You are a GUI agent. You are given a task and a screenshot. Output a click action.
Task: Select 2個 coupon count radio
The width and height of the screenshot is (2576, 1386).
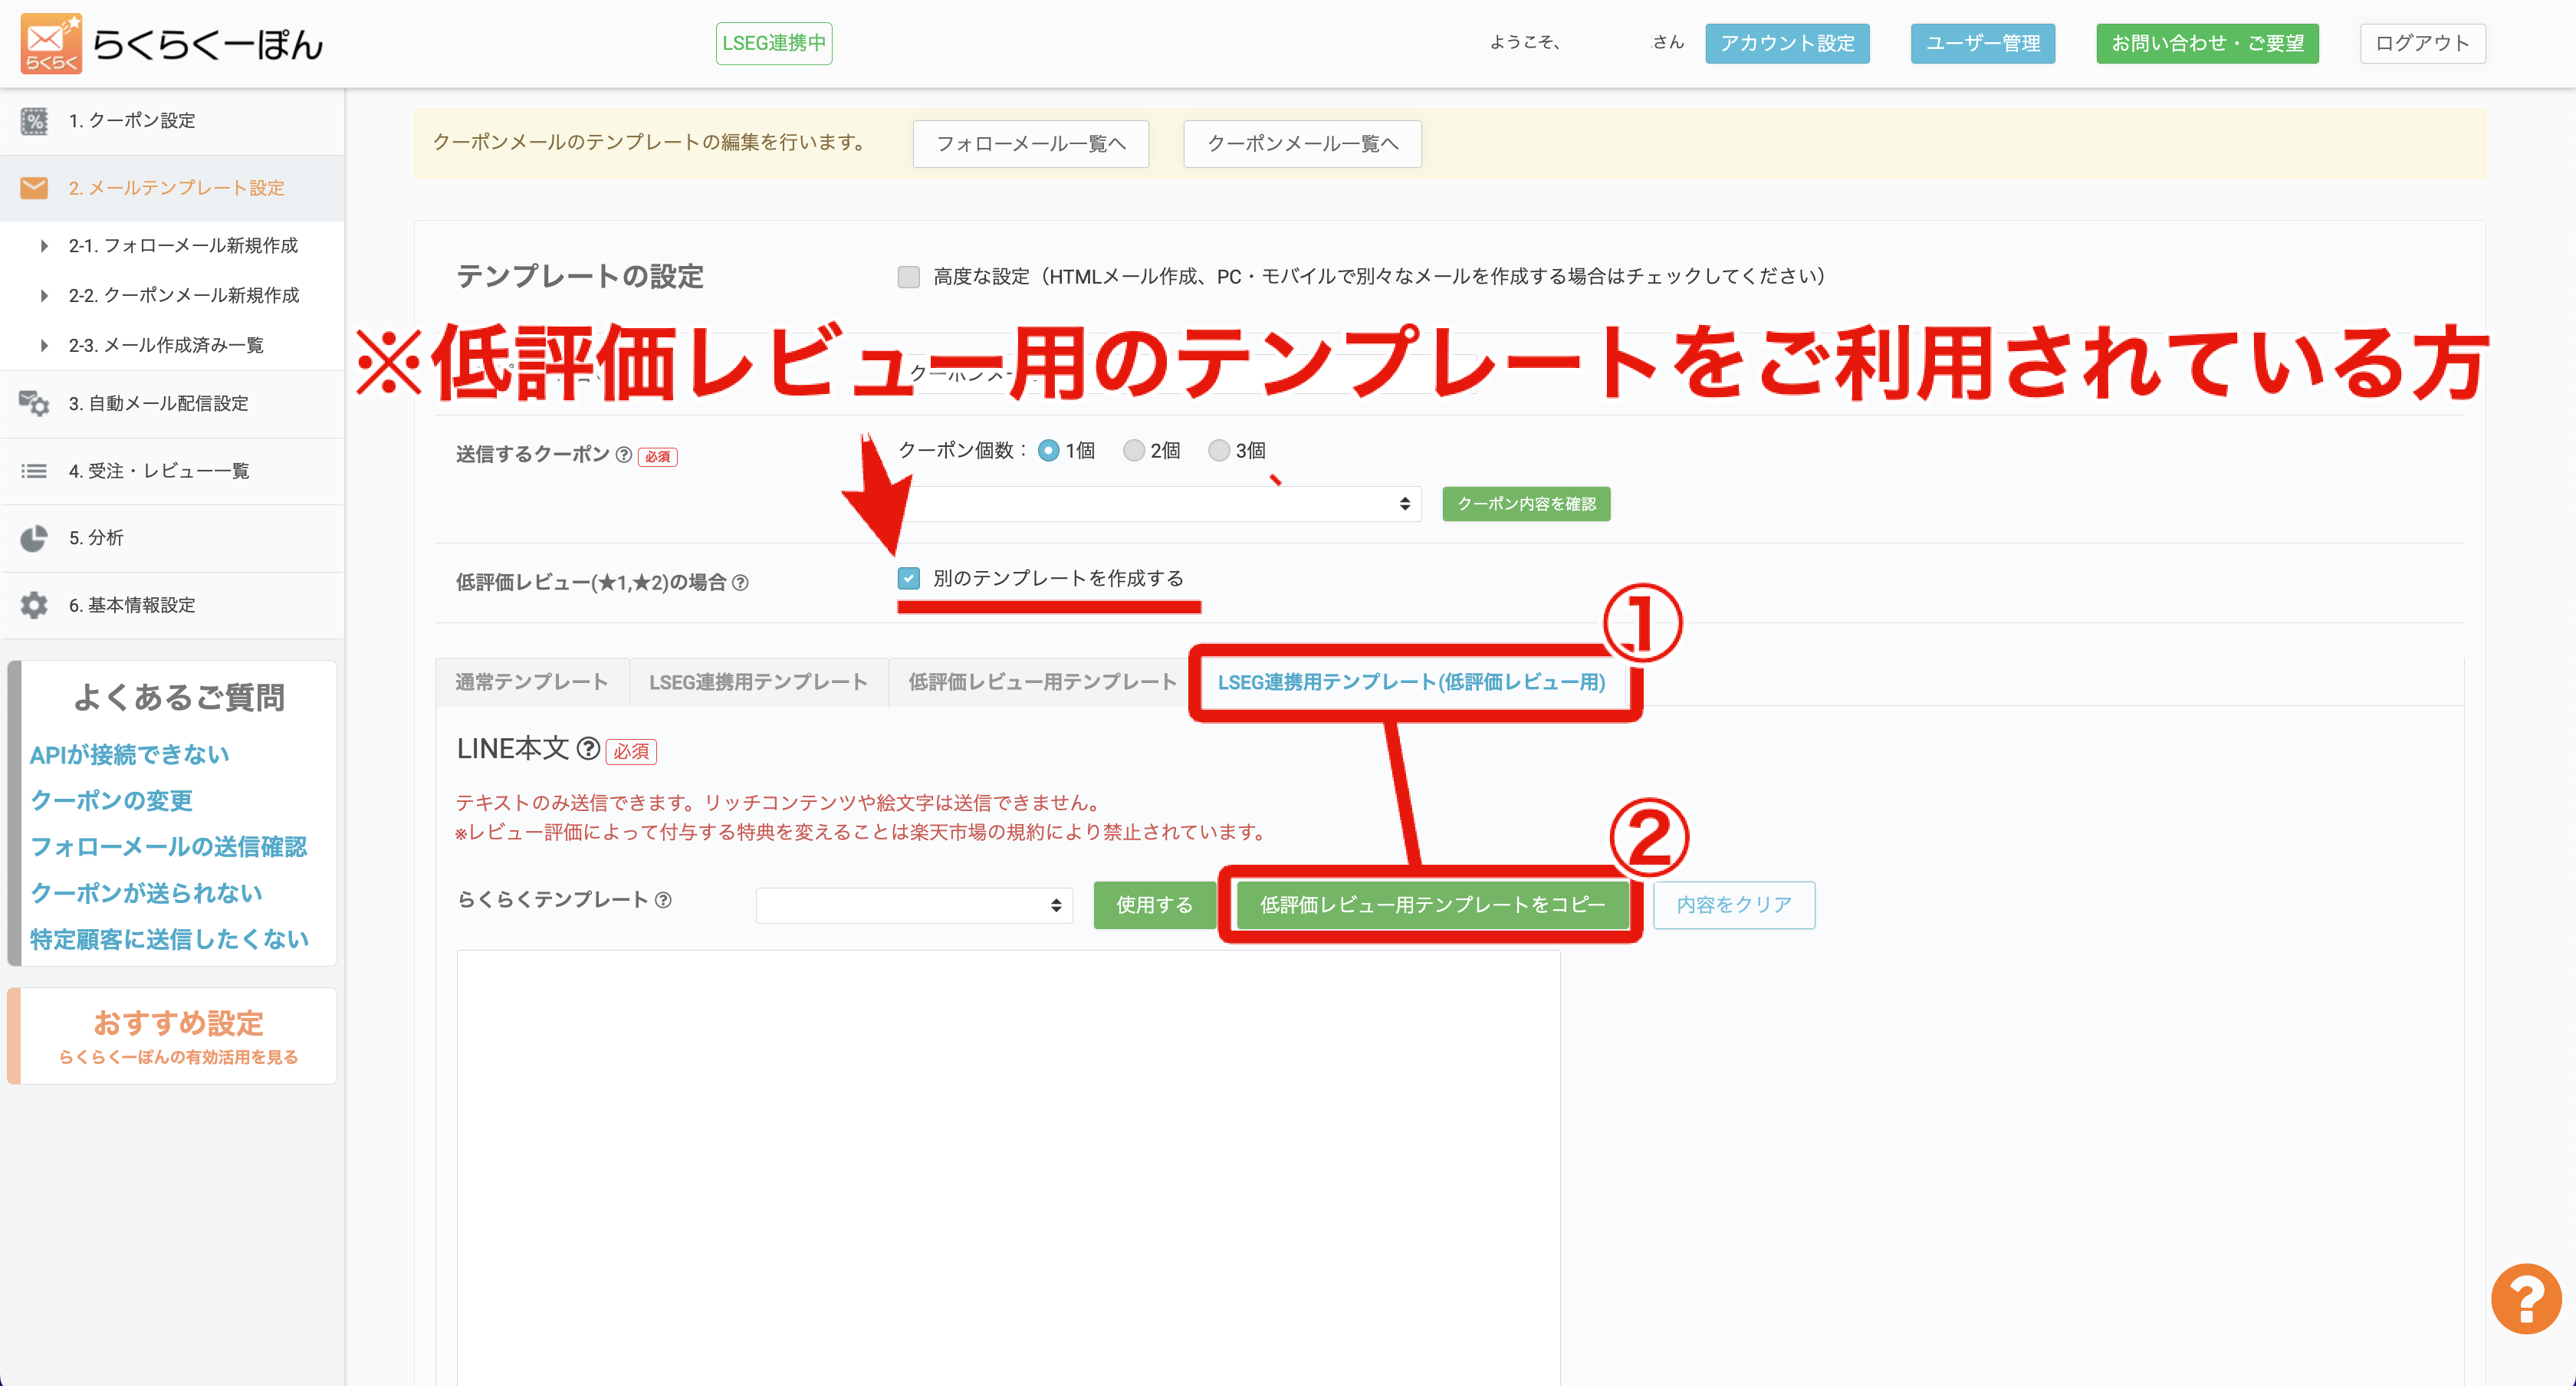click(1133, 451)
